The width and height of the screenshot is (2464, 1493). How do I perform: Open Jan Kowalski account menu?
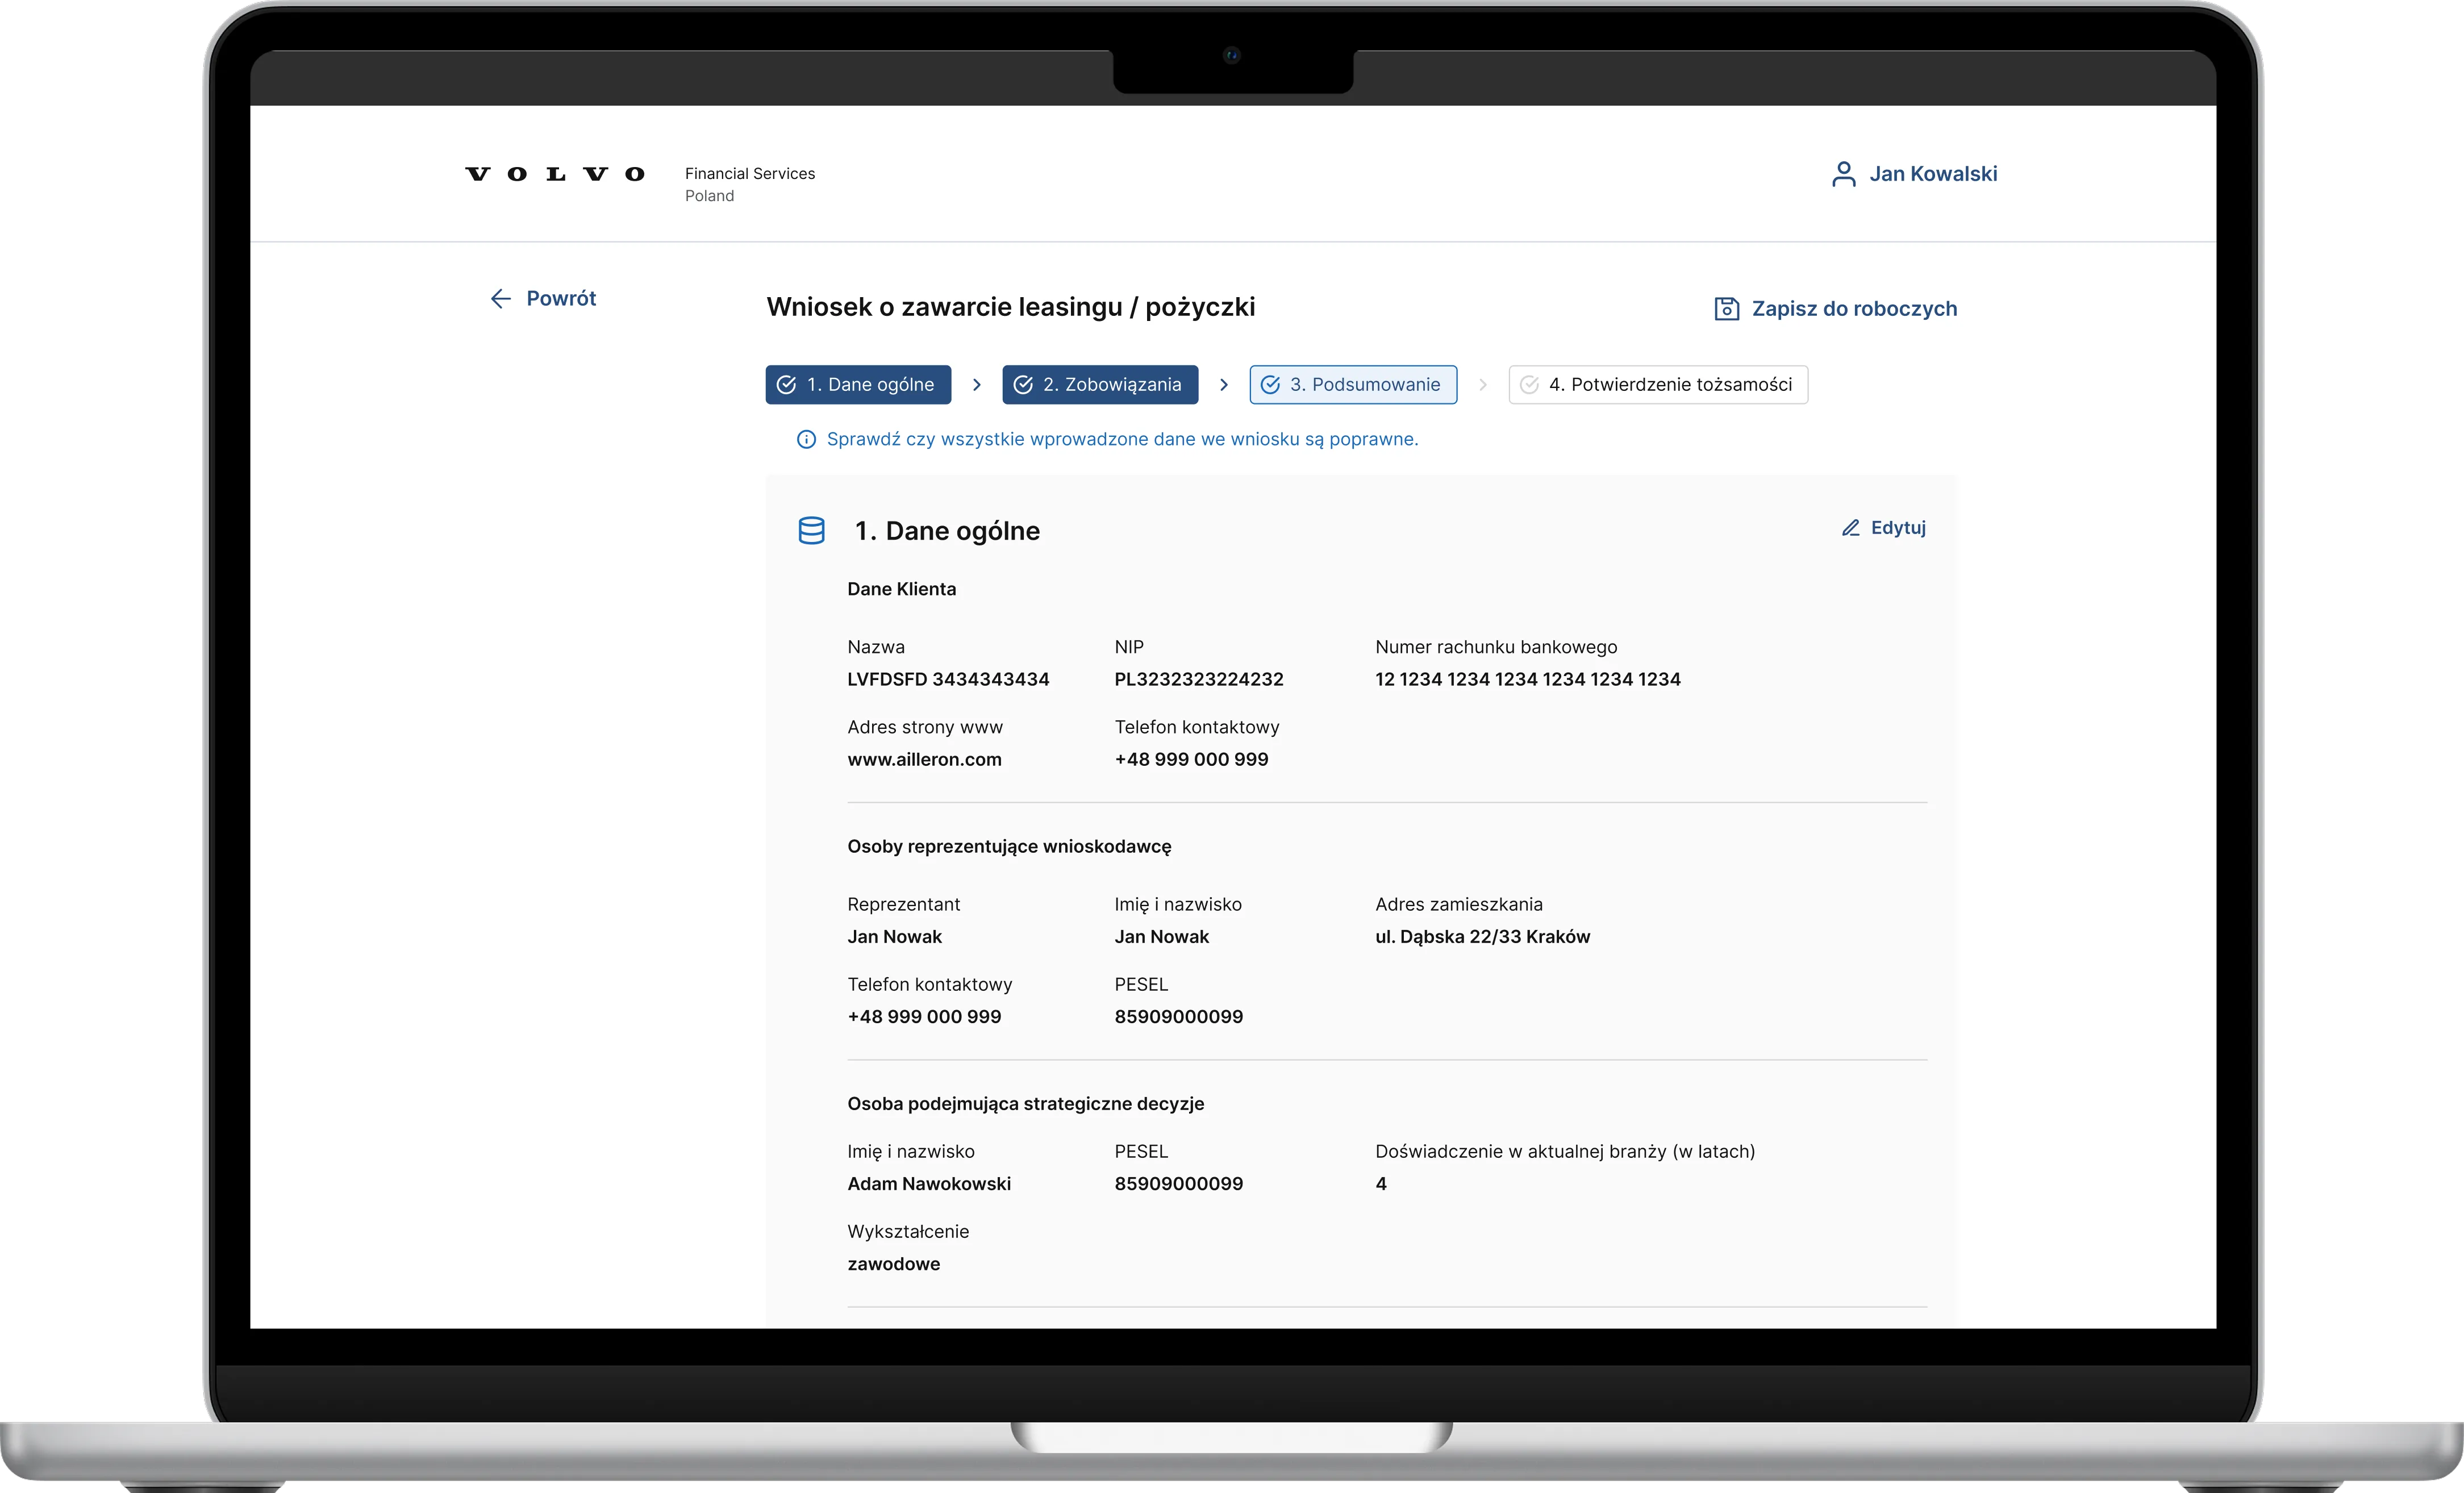[1914, 174]
